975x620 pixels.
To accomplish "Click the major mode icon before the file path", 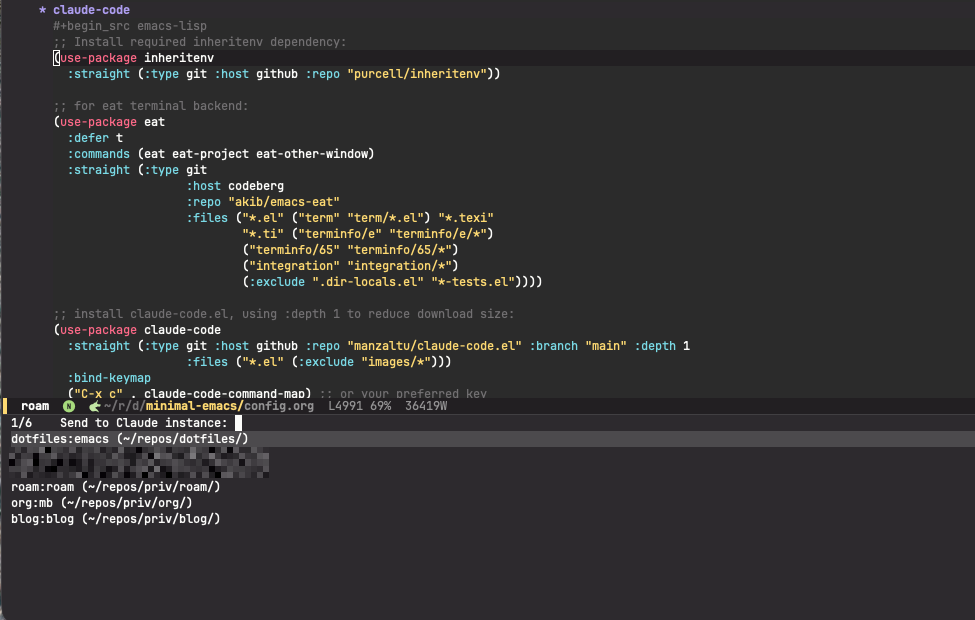I will pos(94,406).
